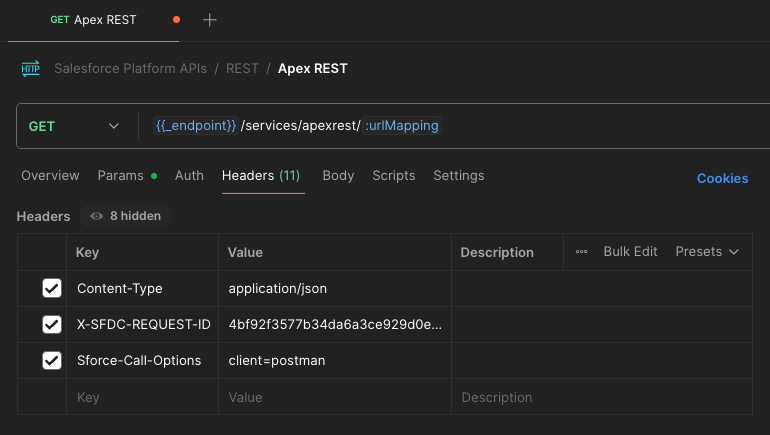This screenshot has height=435, width=770.
Task: Click the three-dots header options icon
Action: pyautogui.click(x=581, y=252)
